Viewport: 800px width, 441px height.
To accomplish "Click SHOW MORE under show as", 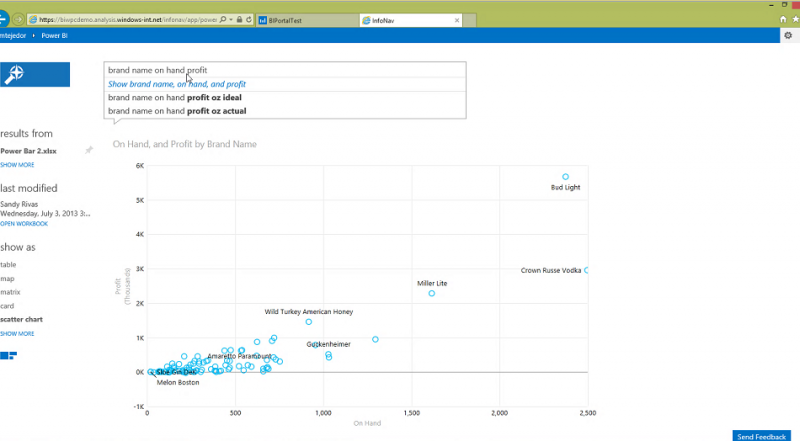I will 17,333.
